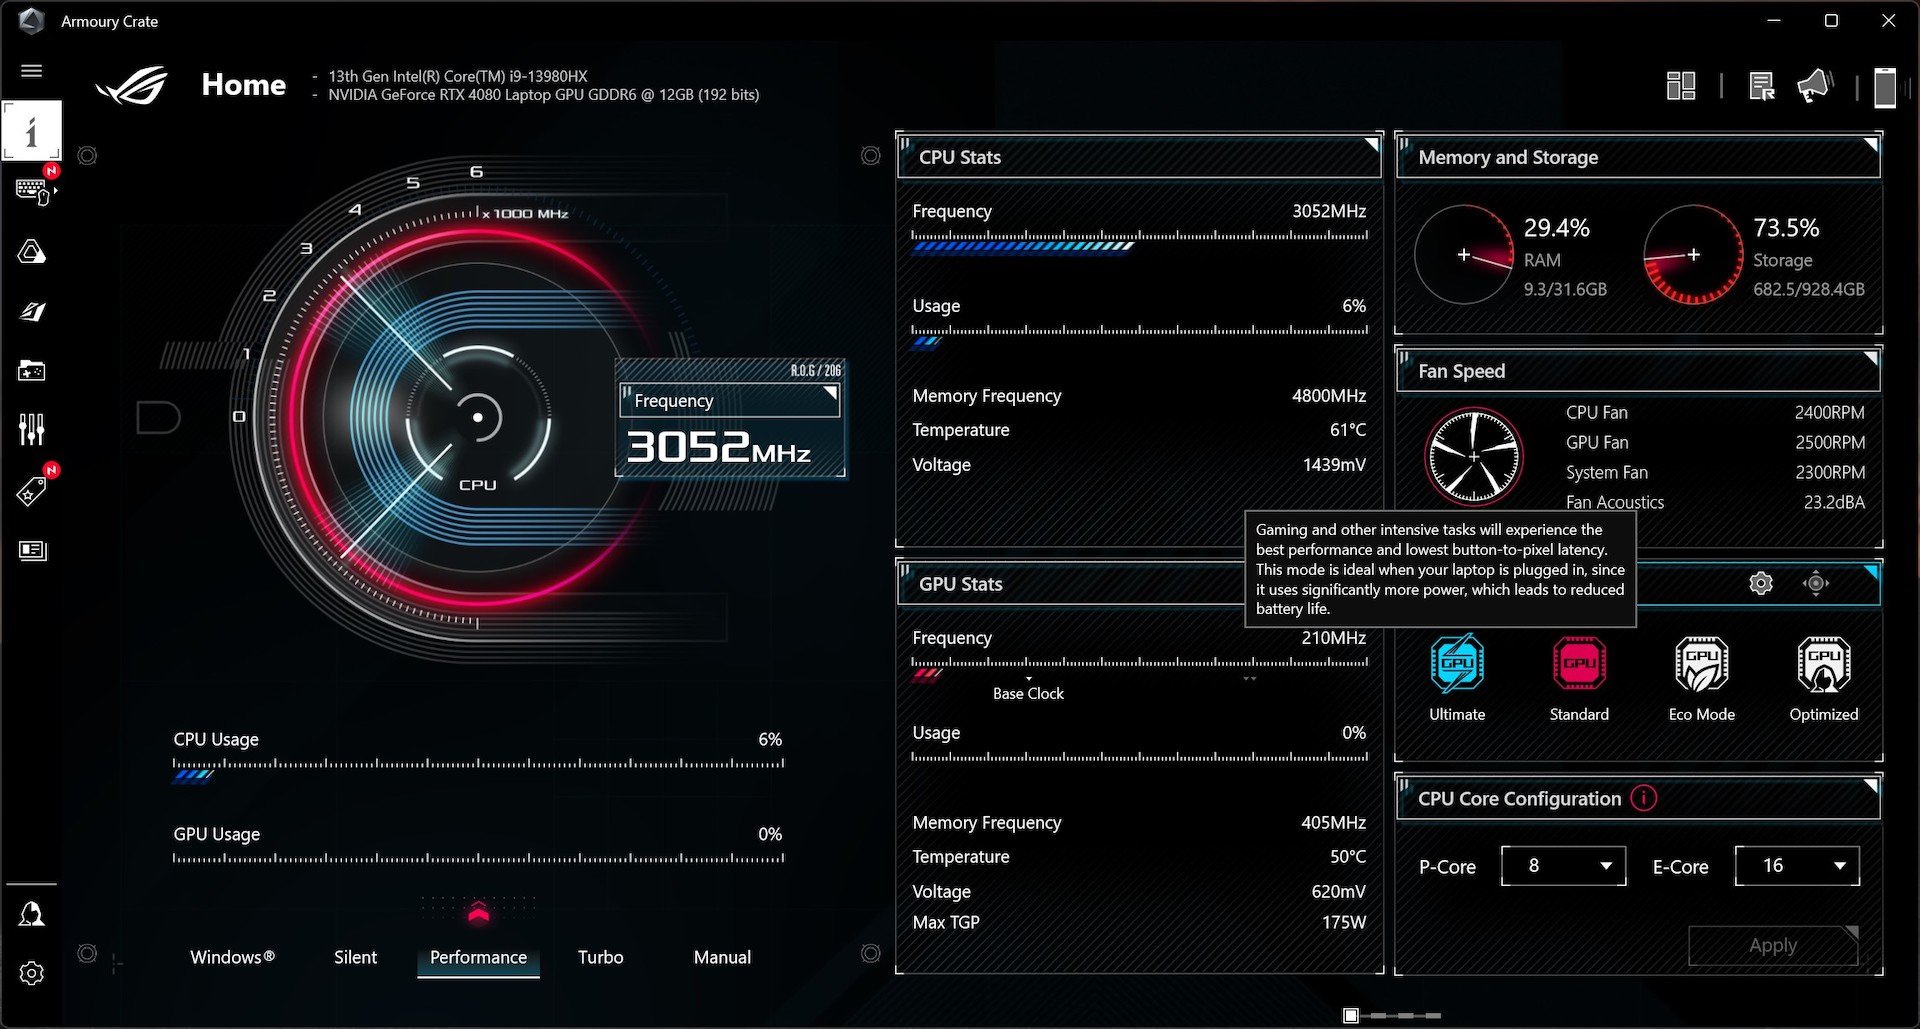Click the Fan Acoustics 23.2dBA value

click(x=1834, y=502)
